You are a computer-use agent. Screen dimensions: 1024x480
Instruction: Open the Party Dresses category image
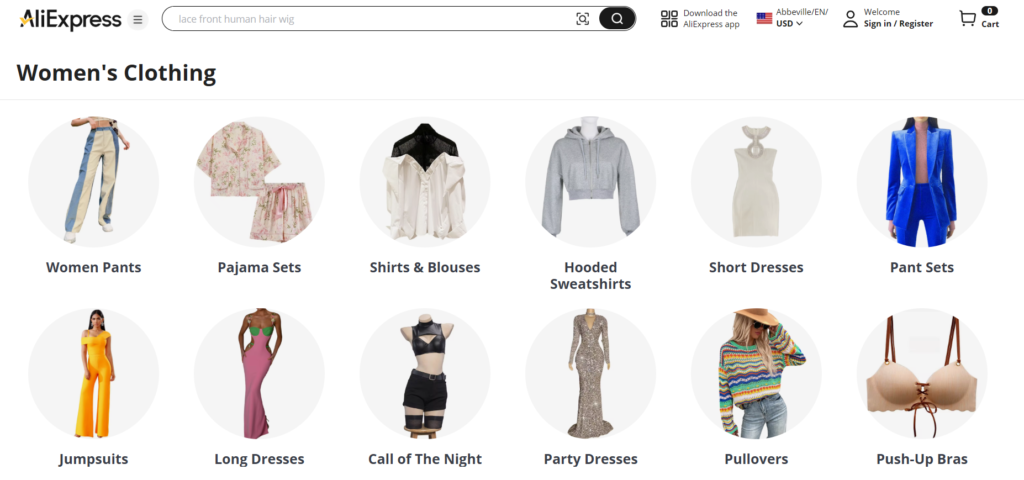[x=590, y=374]
